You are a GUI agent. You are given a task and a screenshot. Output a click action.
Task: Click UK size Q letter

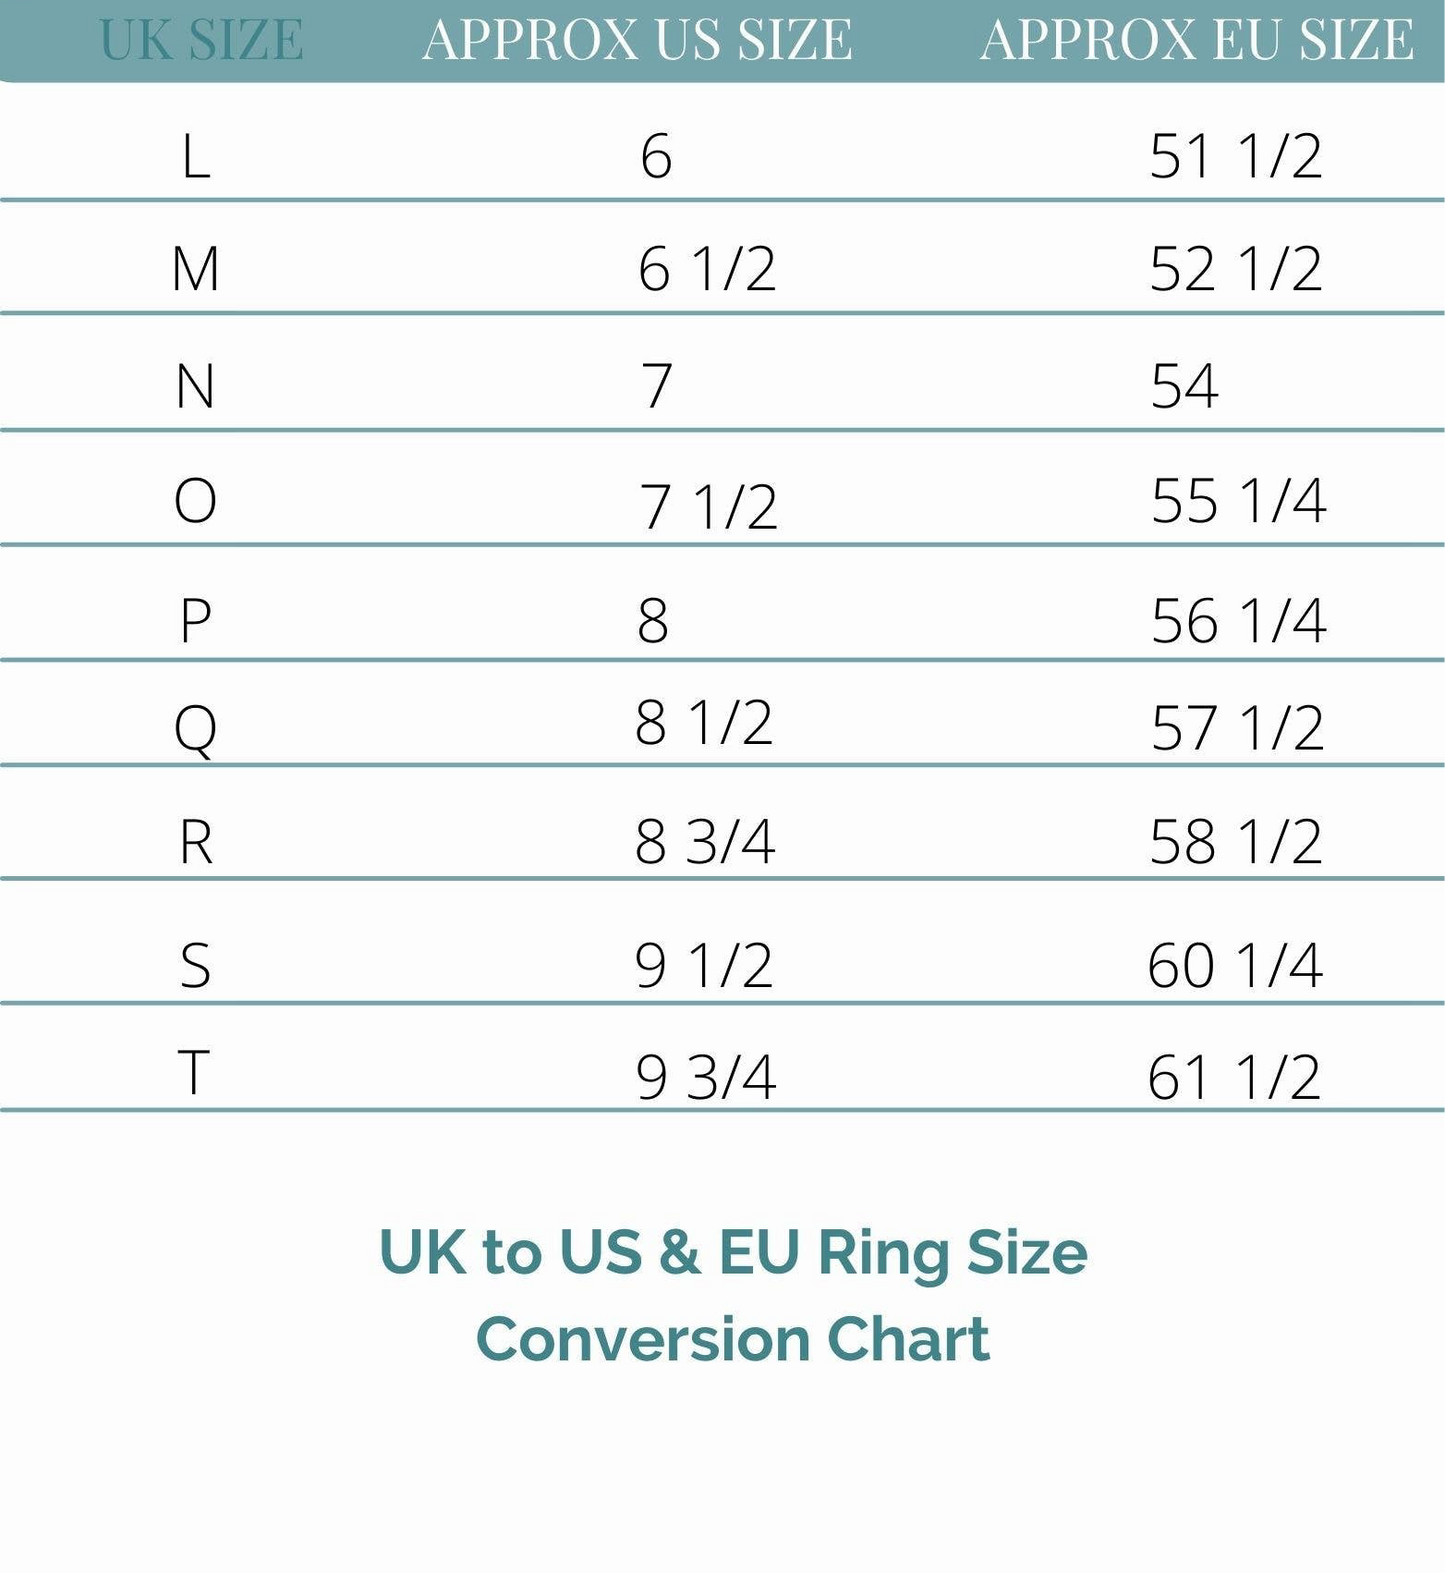[195, 727]
